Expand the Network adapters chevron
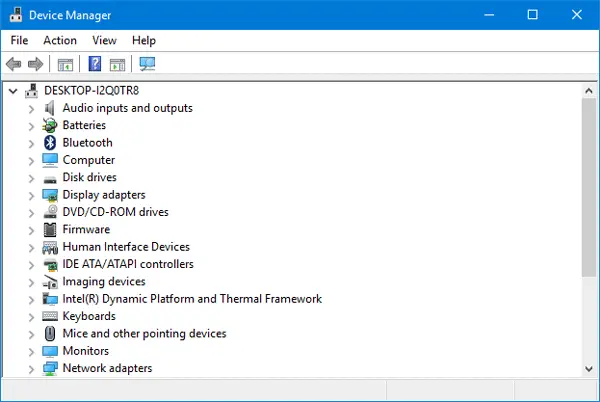Screen dimensions: 600x402 [31, 369]
